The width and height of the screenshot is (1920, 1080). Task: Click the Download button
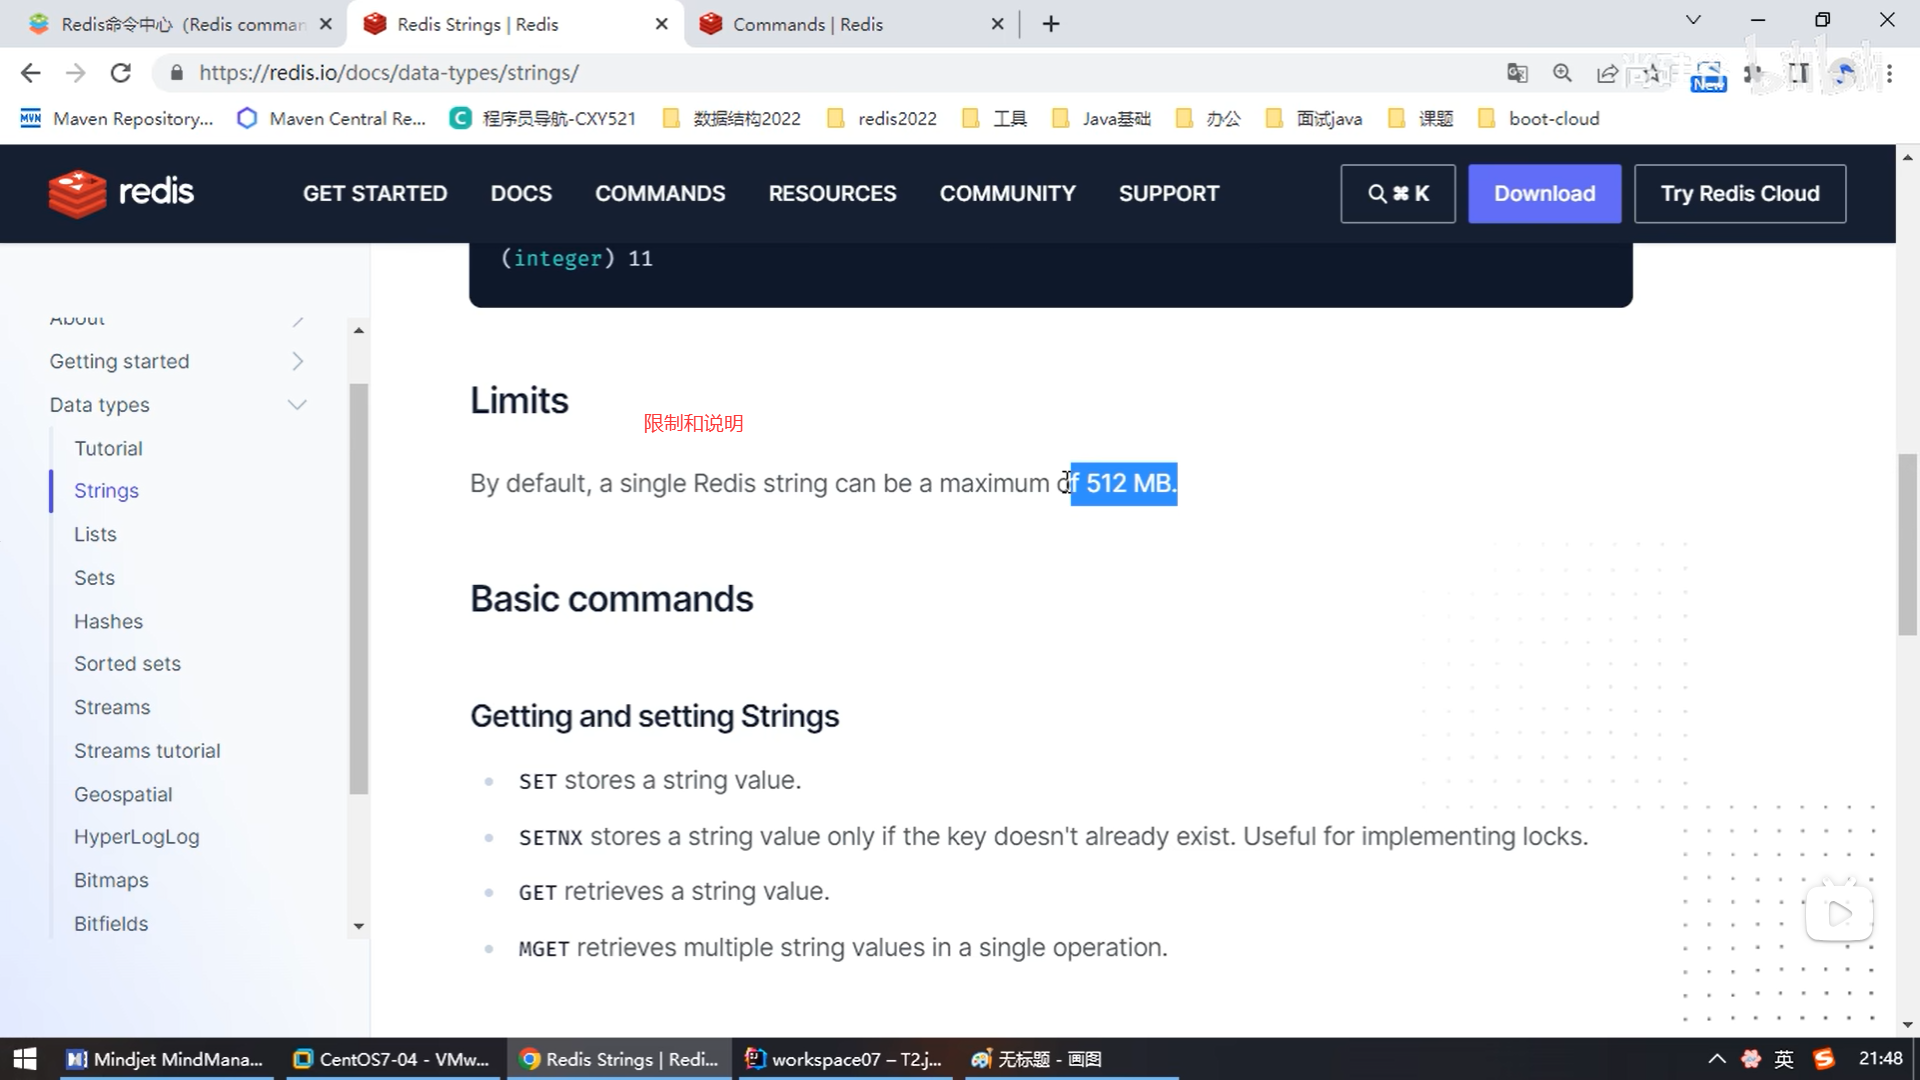pyautogui.click(x=1544, y=193)
